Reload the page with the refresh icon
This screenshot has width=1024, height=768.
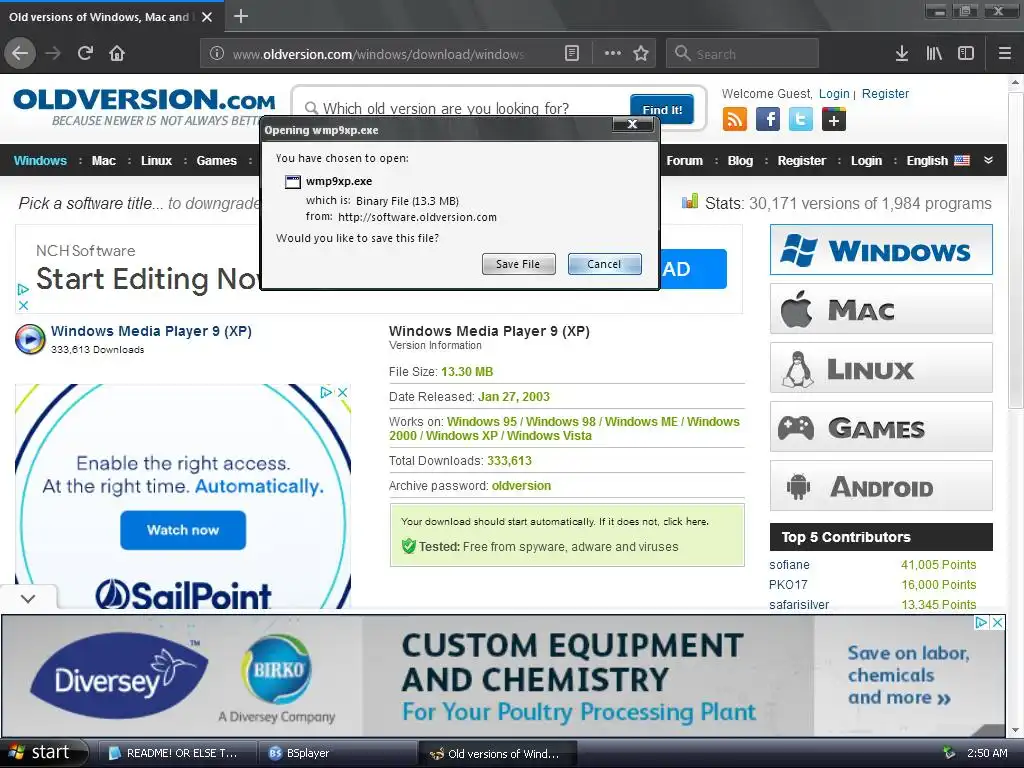tap(85, 54)
